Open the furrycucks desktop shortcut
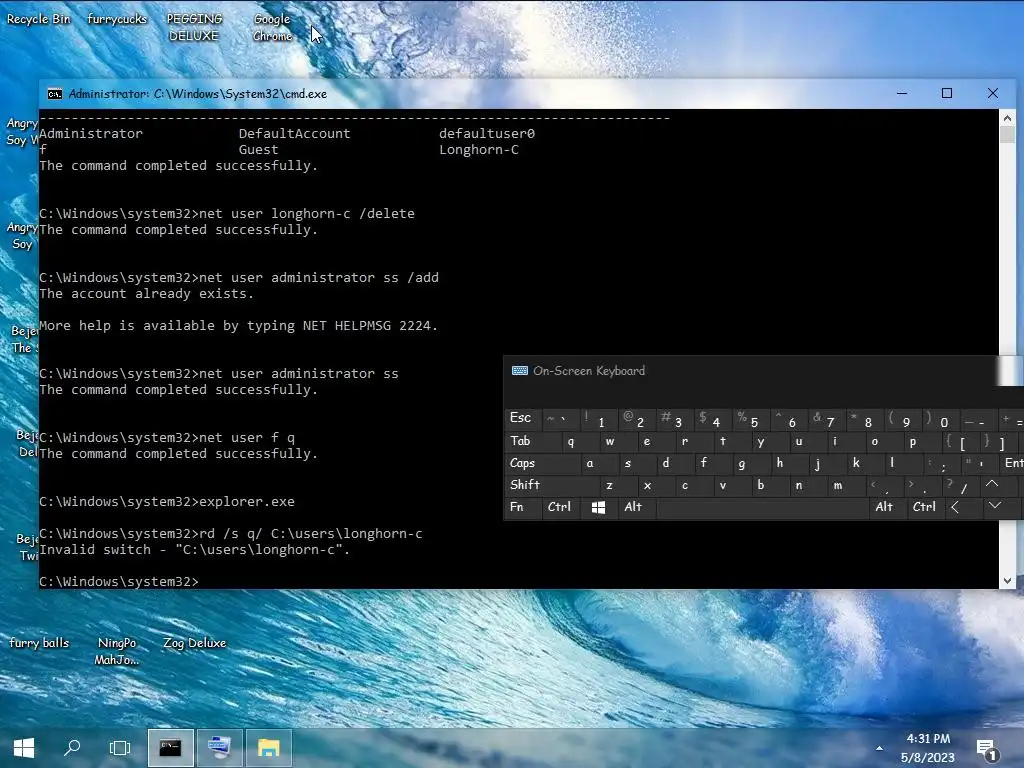Viewport: 1024px width, 768px height. click(117, 19)
